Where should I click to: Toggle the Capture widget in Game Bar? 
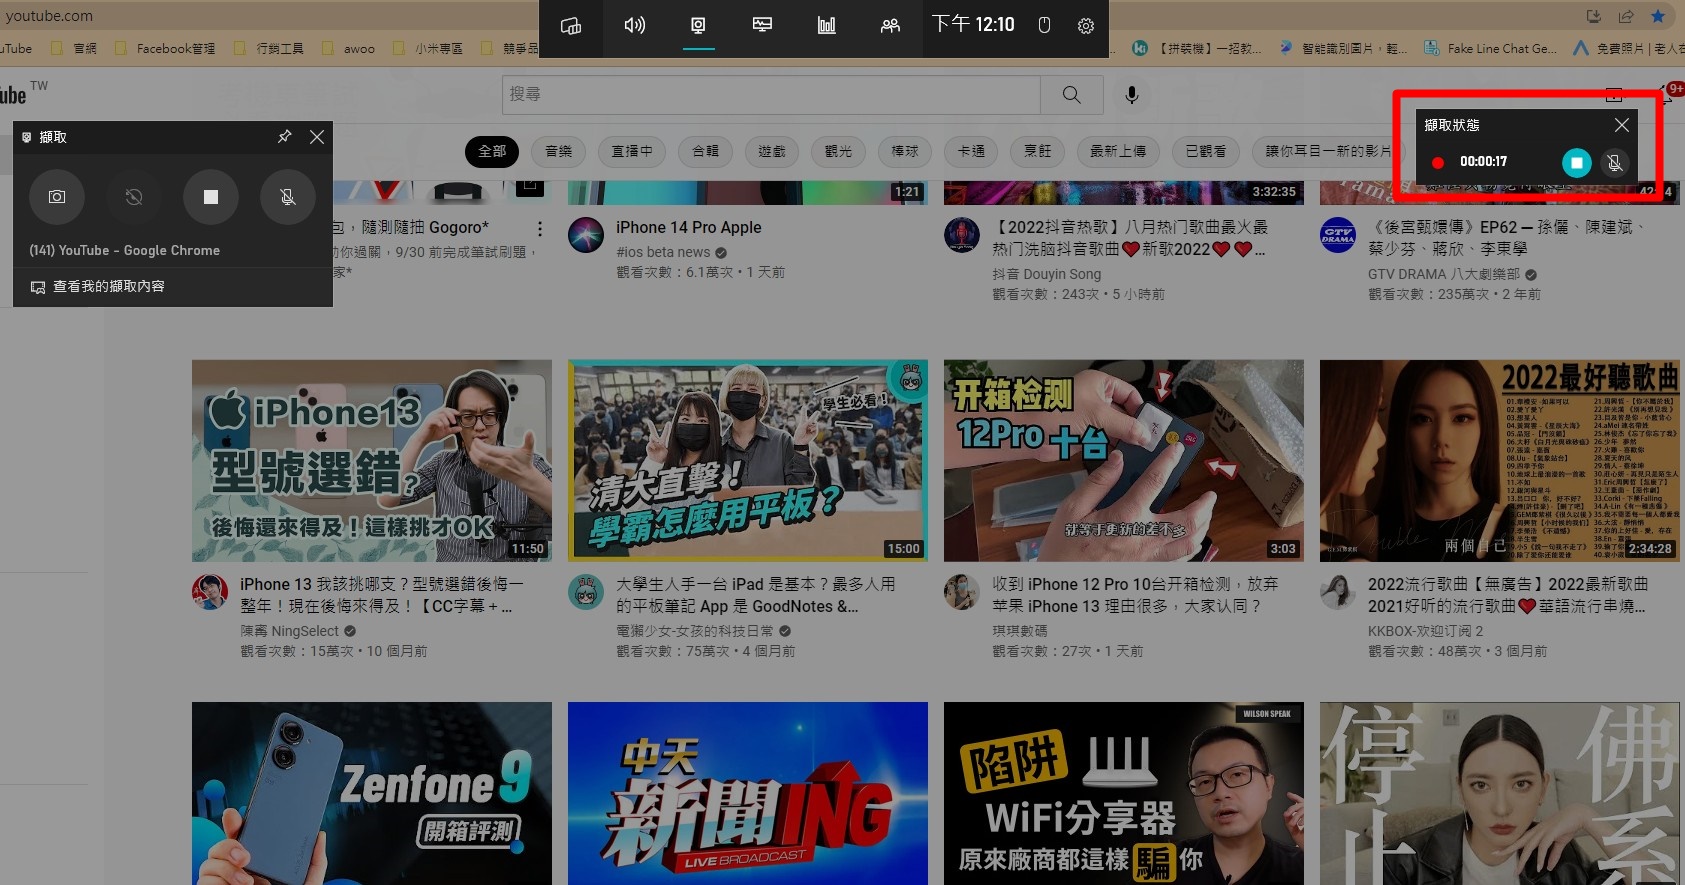(x=698, y=25)
